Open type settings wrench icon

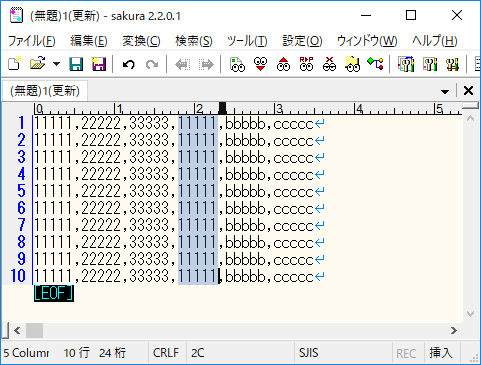[430, 64]
